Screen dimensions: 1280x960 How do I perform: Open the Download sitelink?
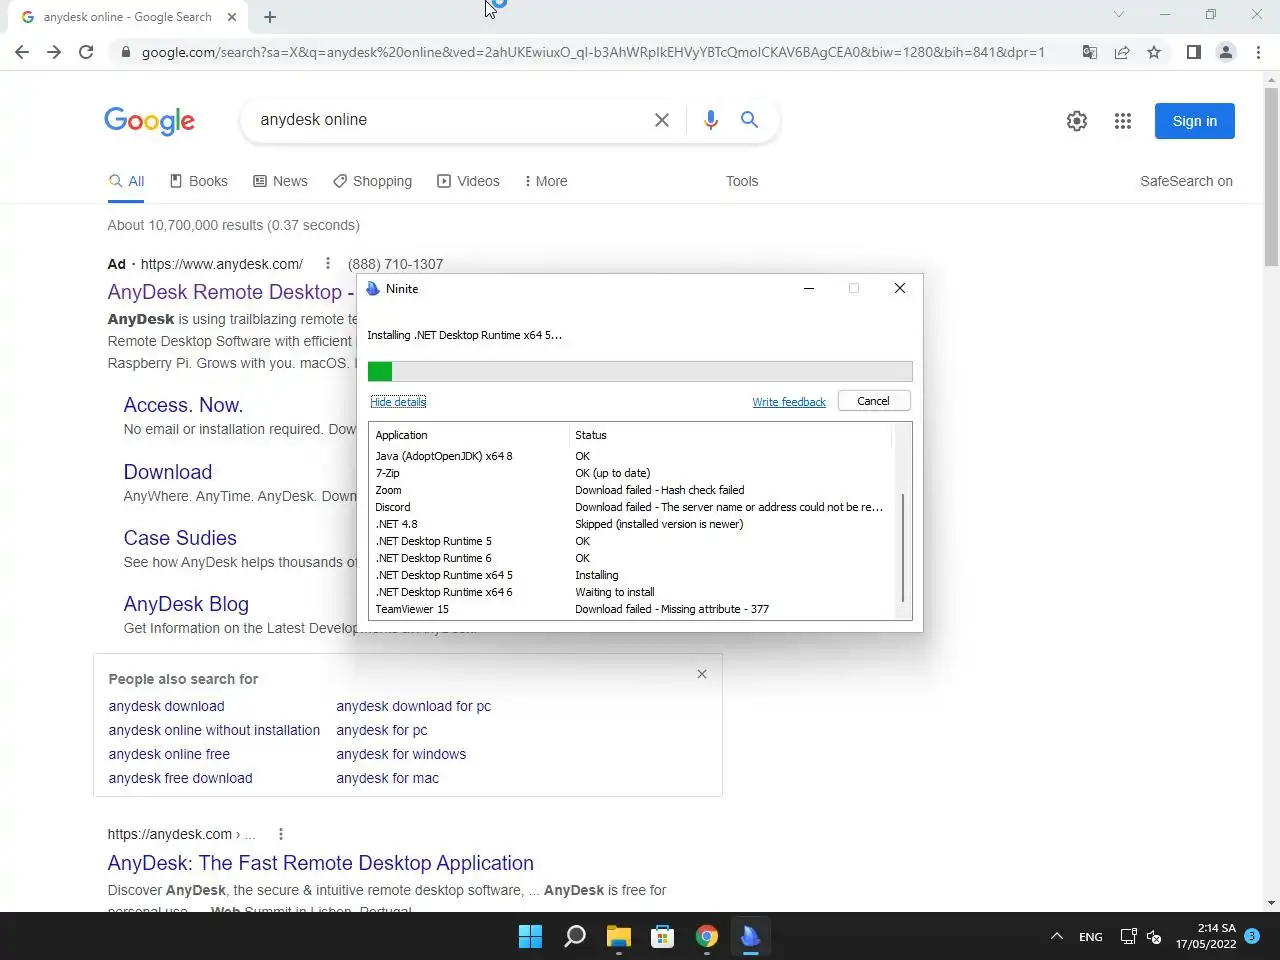(168, 472)
